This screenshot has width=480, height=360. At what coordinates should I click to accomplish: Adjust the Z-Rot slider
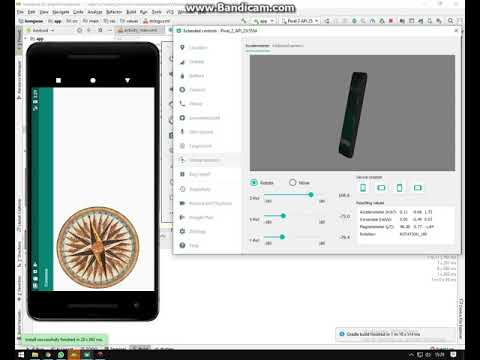[294, 195]
